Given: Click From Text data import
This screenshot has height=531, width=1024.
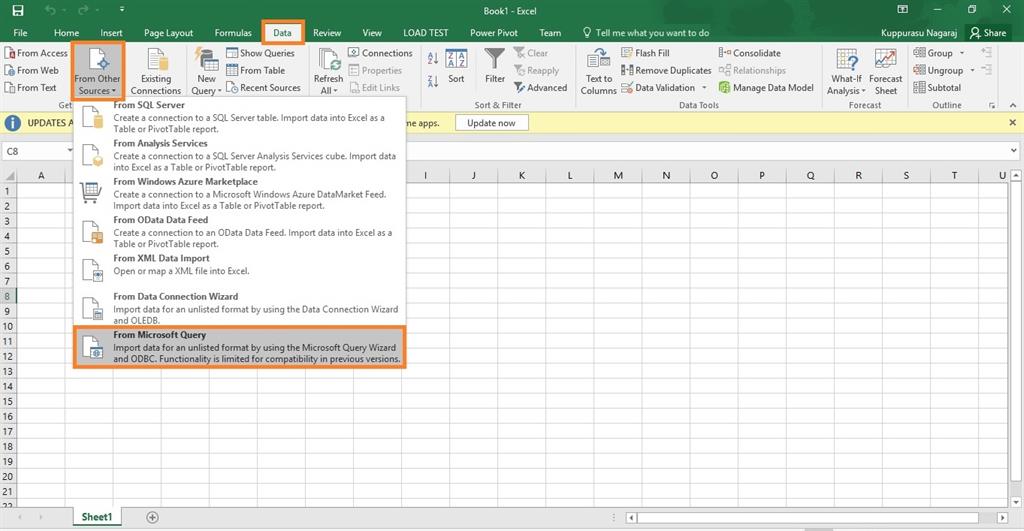Looking at the screenshot, I should pyautogui.click(x=31, y=88).
